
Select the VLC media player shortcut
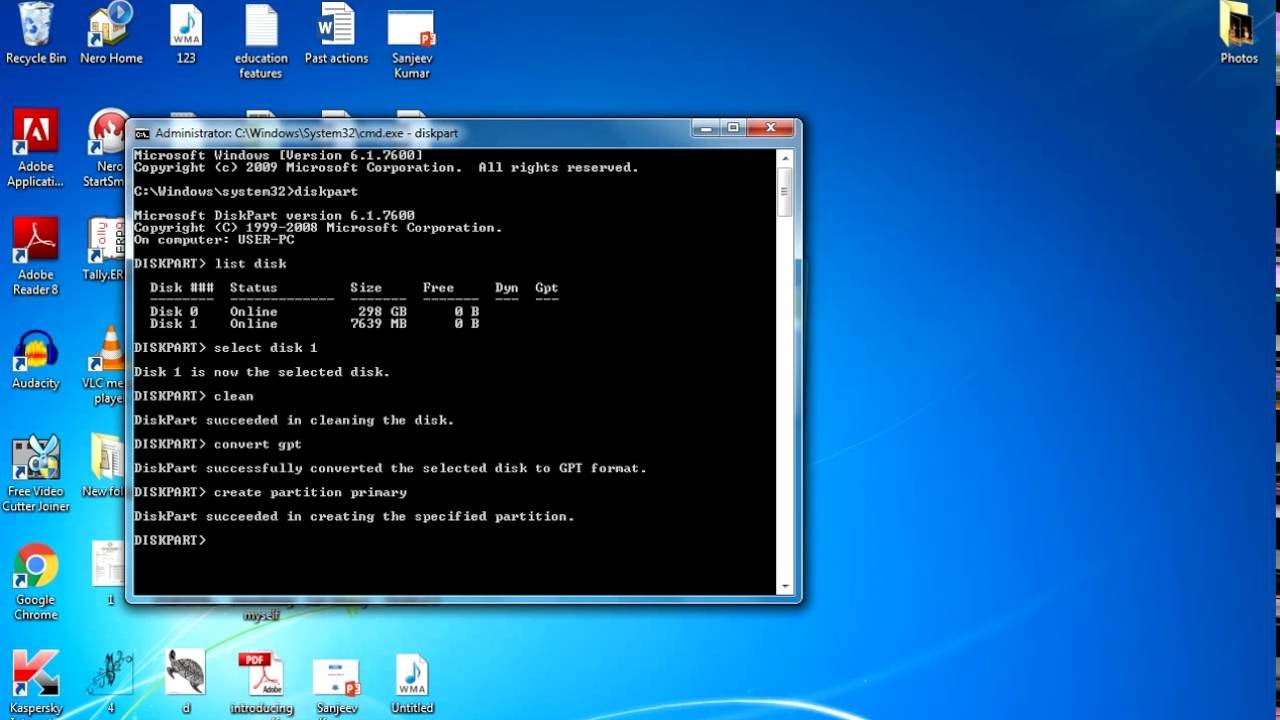103,366
